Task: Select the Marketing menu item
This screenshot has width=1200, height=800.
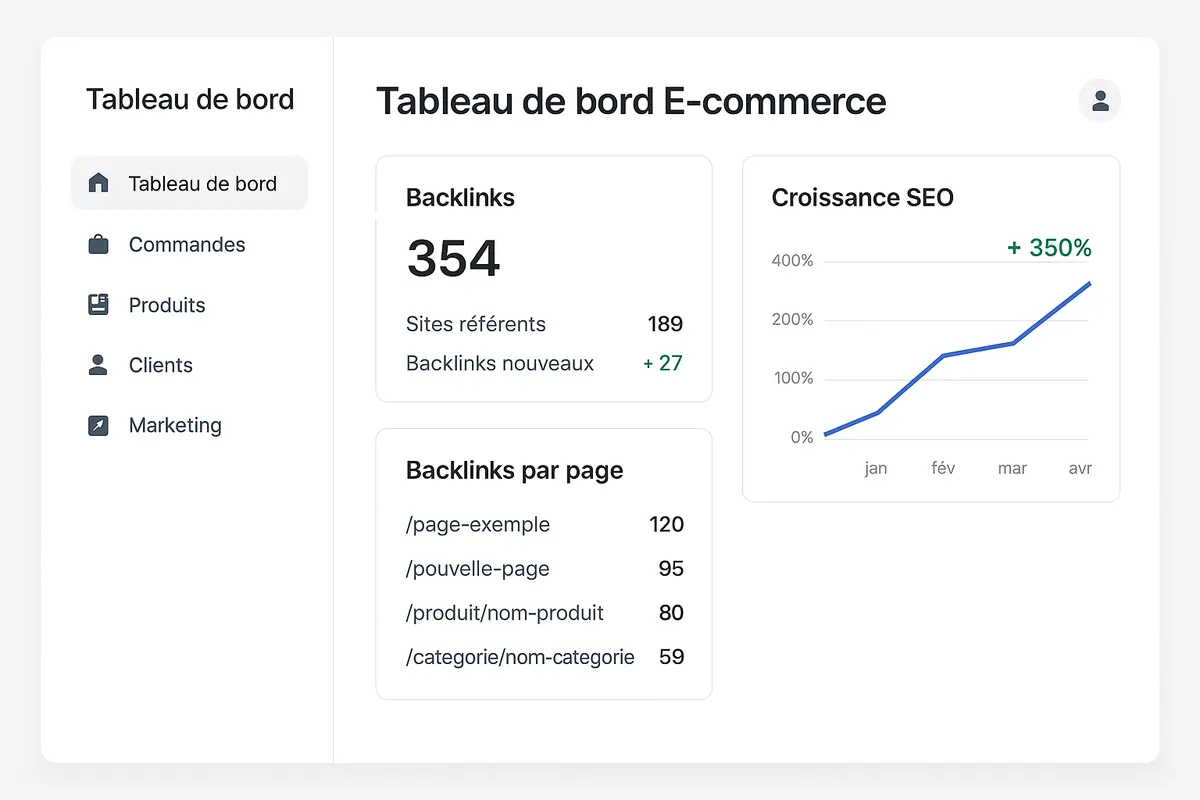Action: (x=189, y=425)
